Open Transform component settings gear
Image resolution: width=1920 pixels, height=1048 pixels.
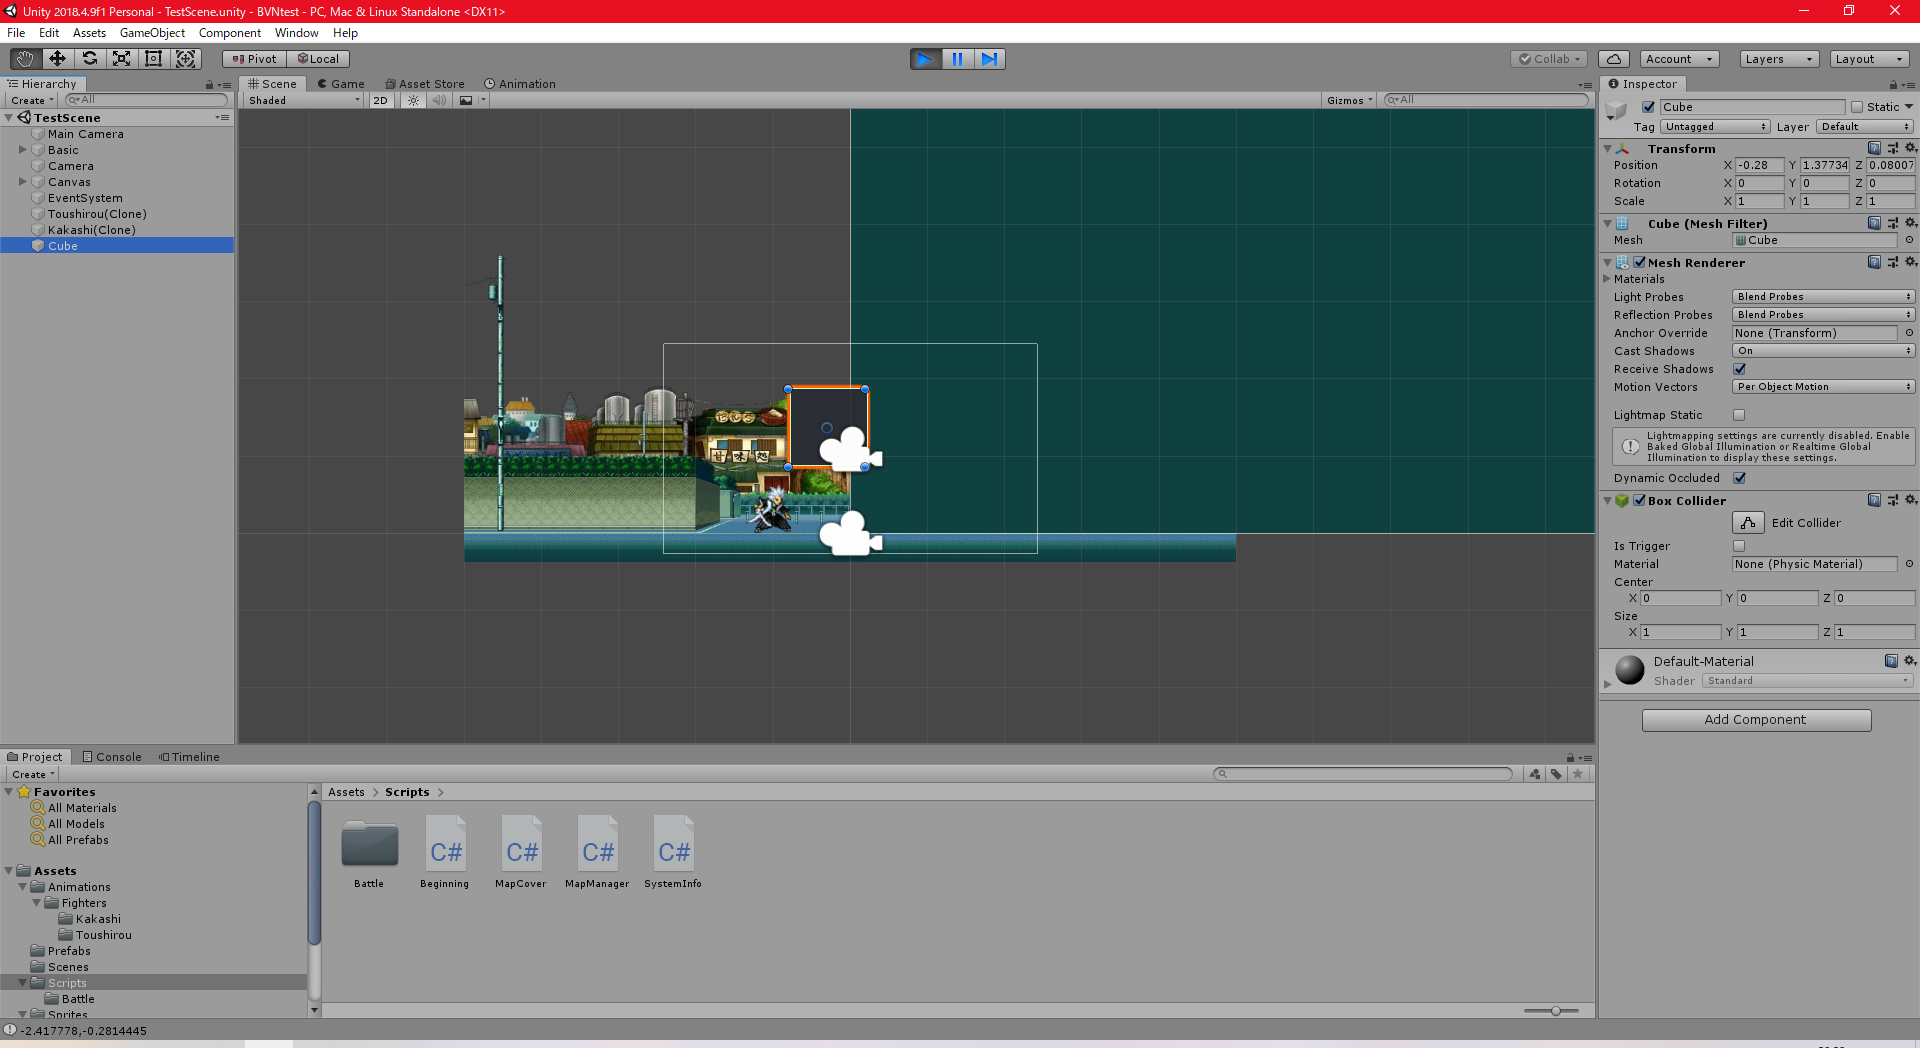(1910, 148)
